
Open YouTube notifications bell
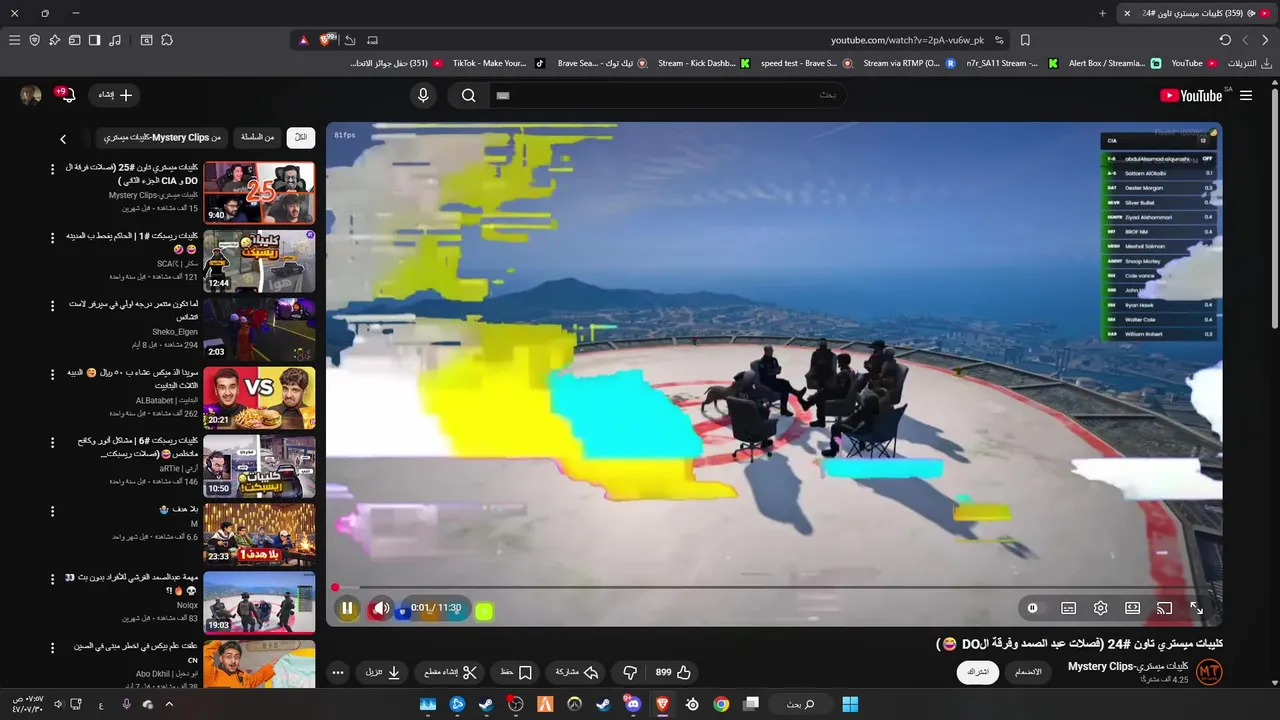pos(68,95)
